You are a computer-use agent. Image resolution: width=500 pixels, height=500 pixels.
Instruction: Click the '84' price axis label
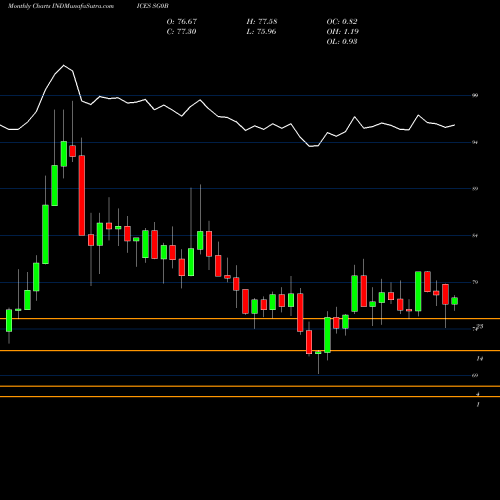[475, 236]
